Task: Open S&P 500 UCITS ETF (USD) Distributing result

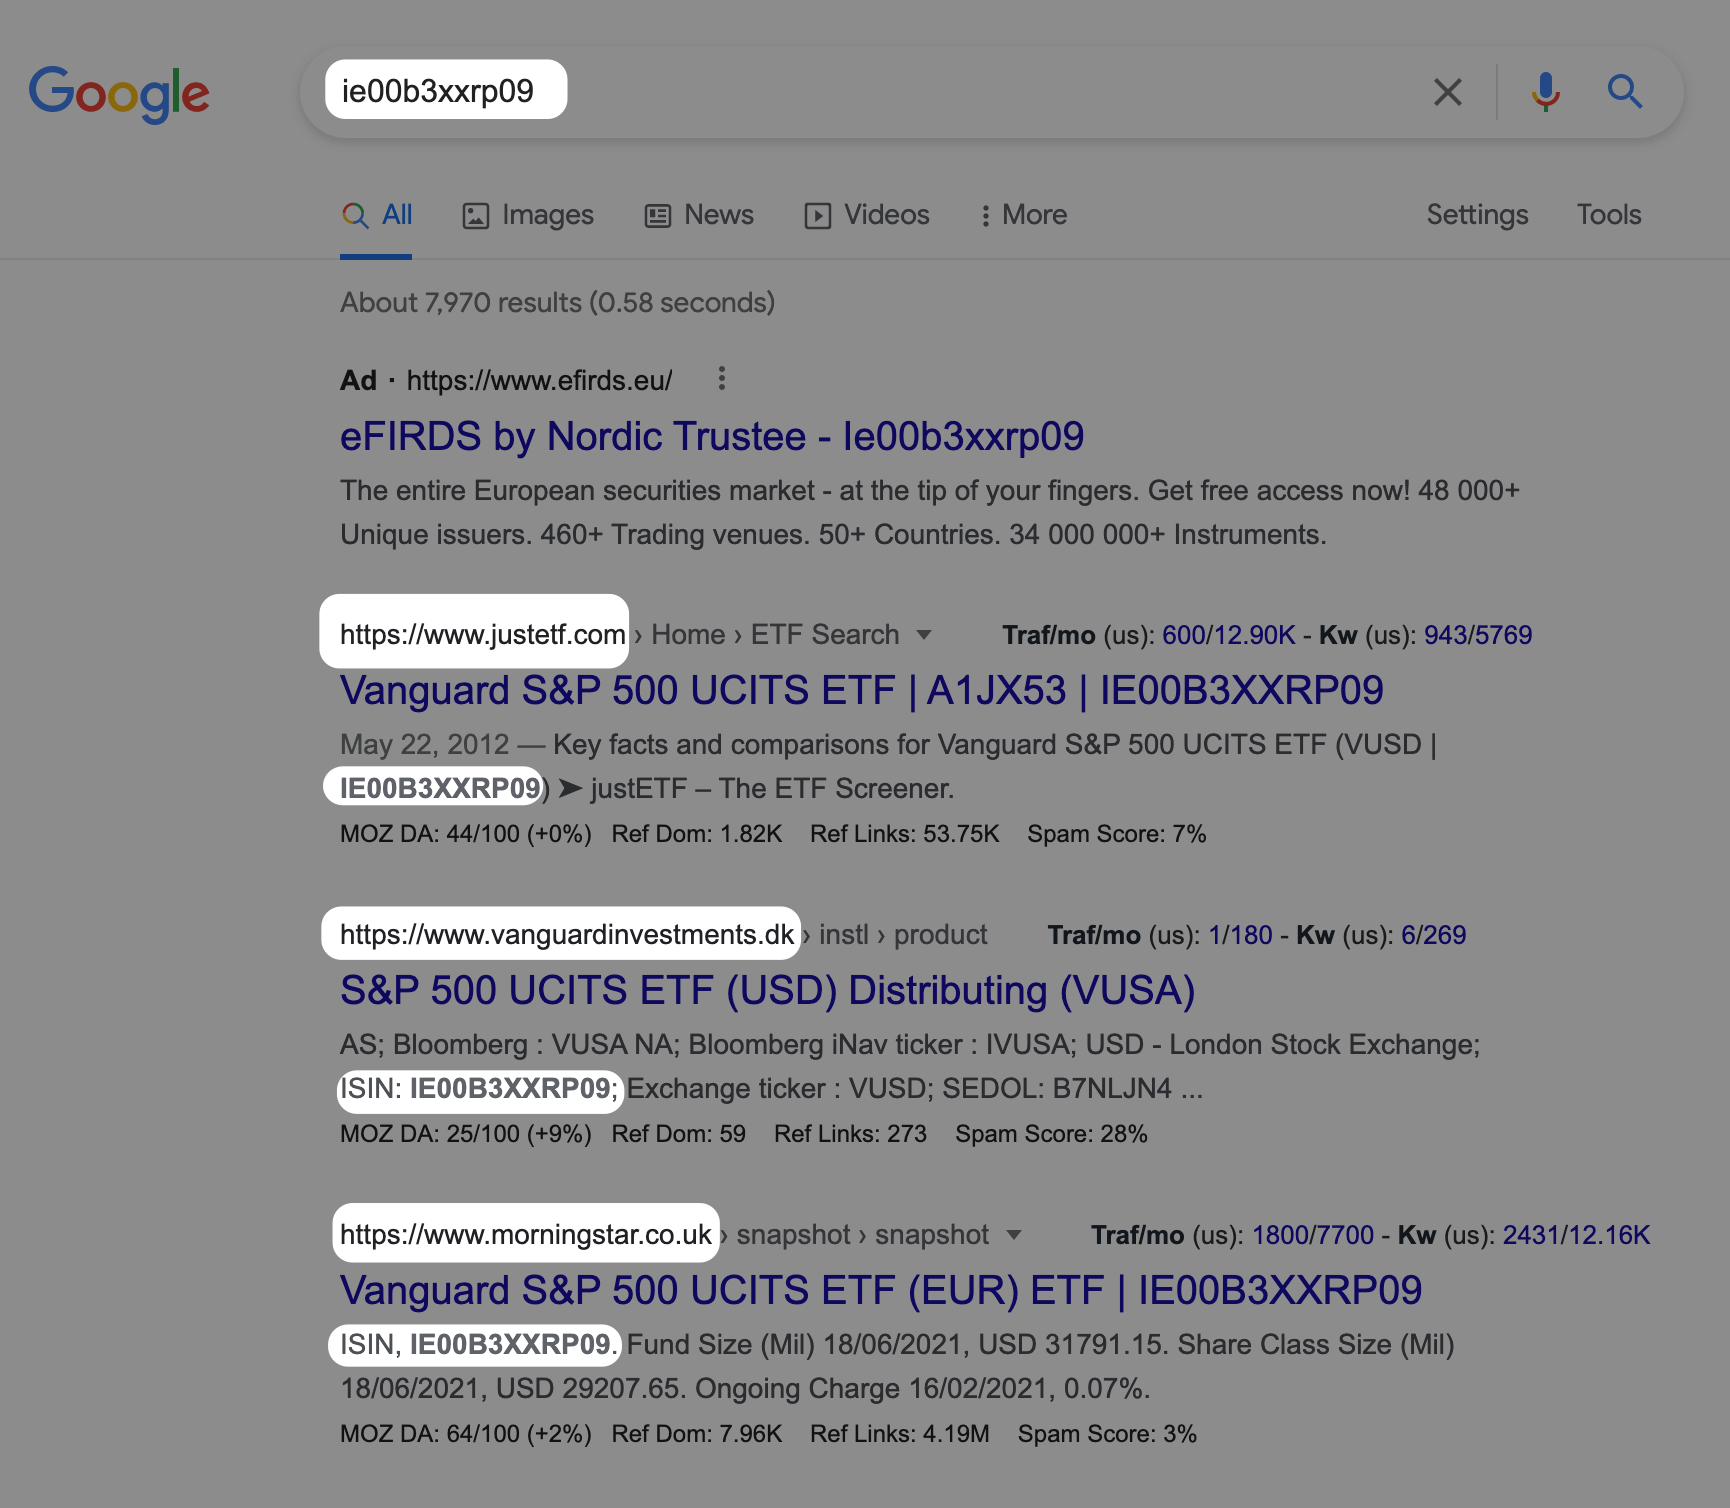Action: coord(768,991)
